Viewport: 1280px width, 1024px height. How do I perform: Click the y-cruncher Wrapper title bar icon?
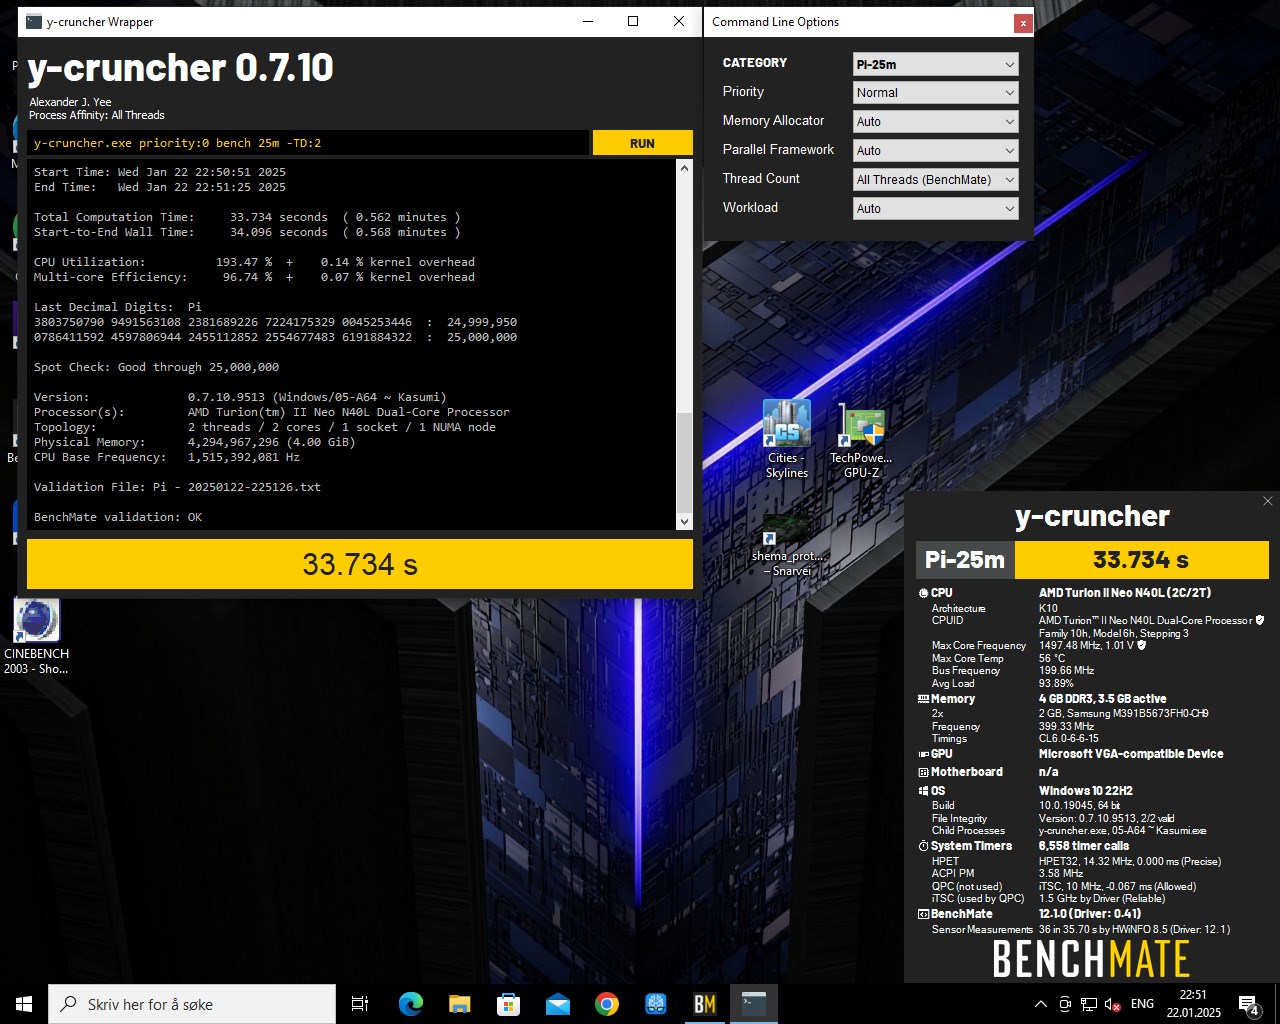34,21
